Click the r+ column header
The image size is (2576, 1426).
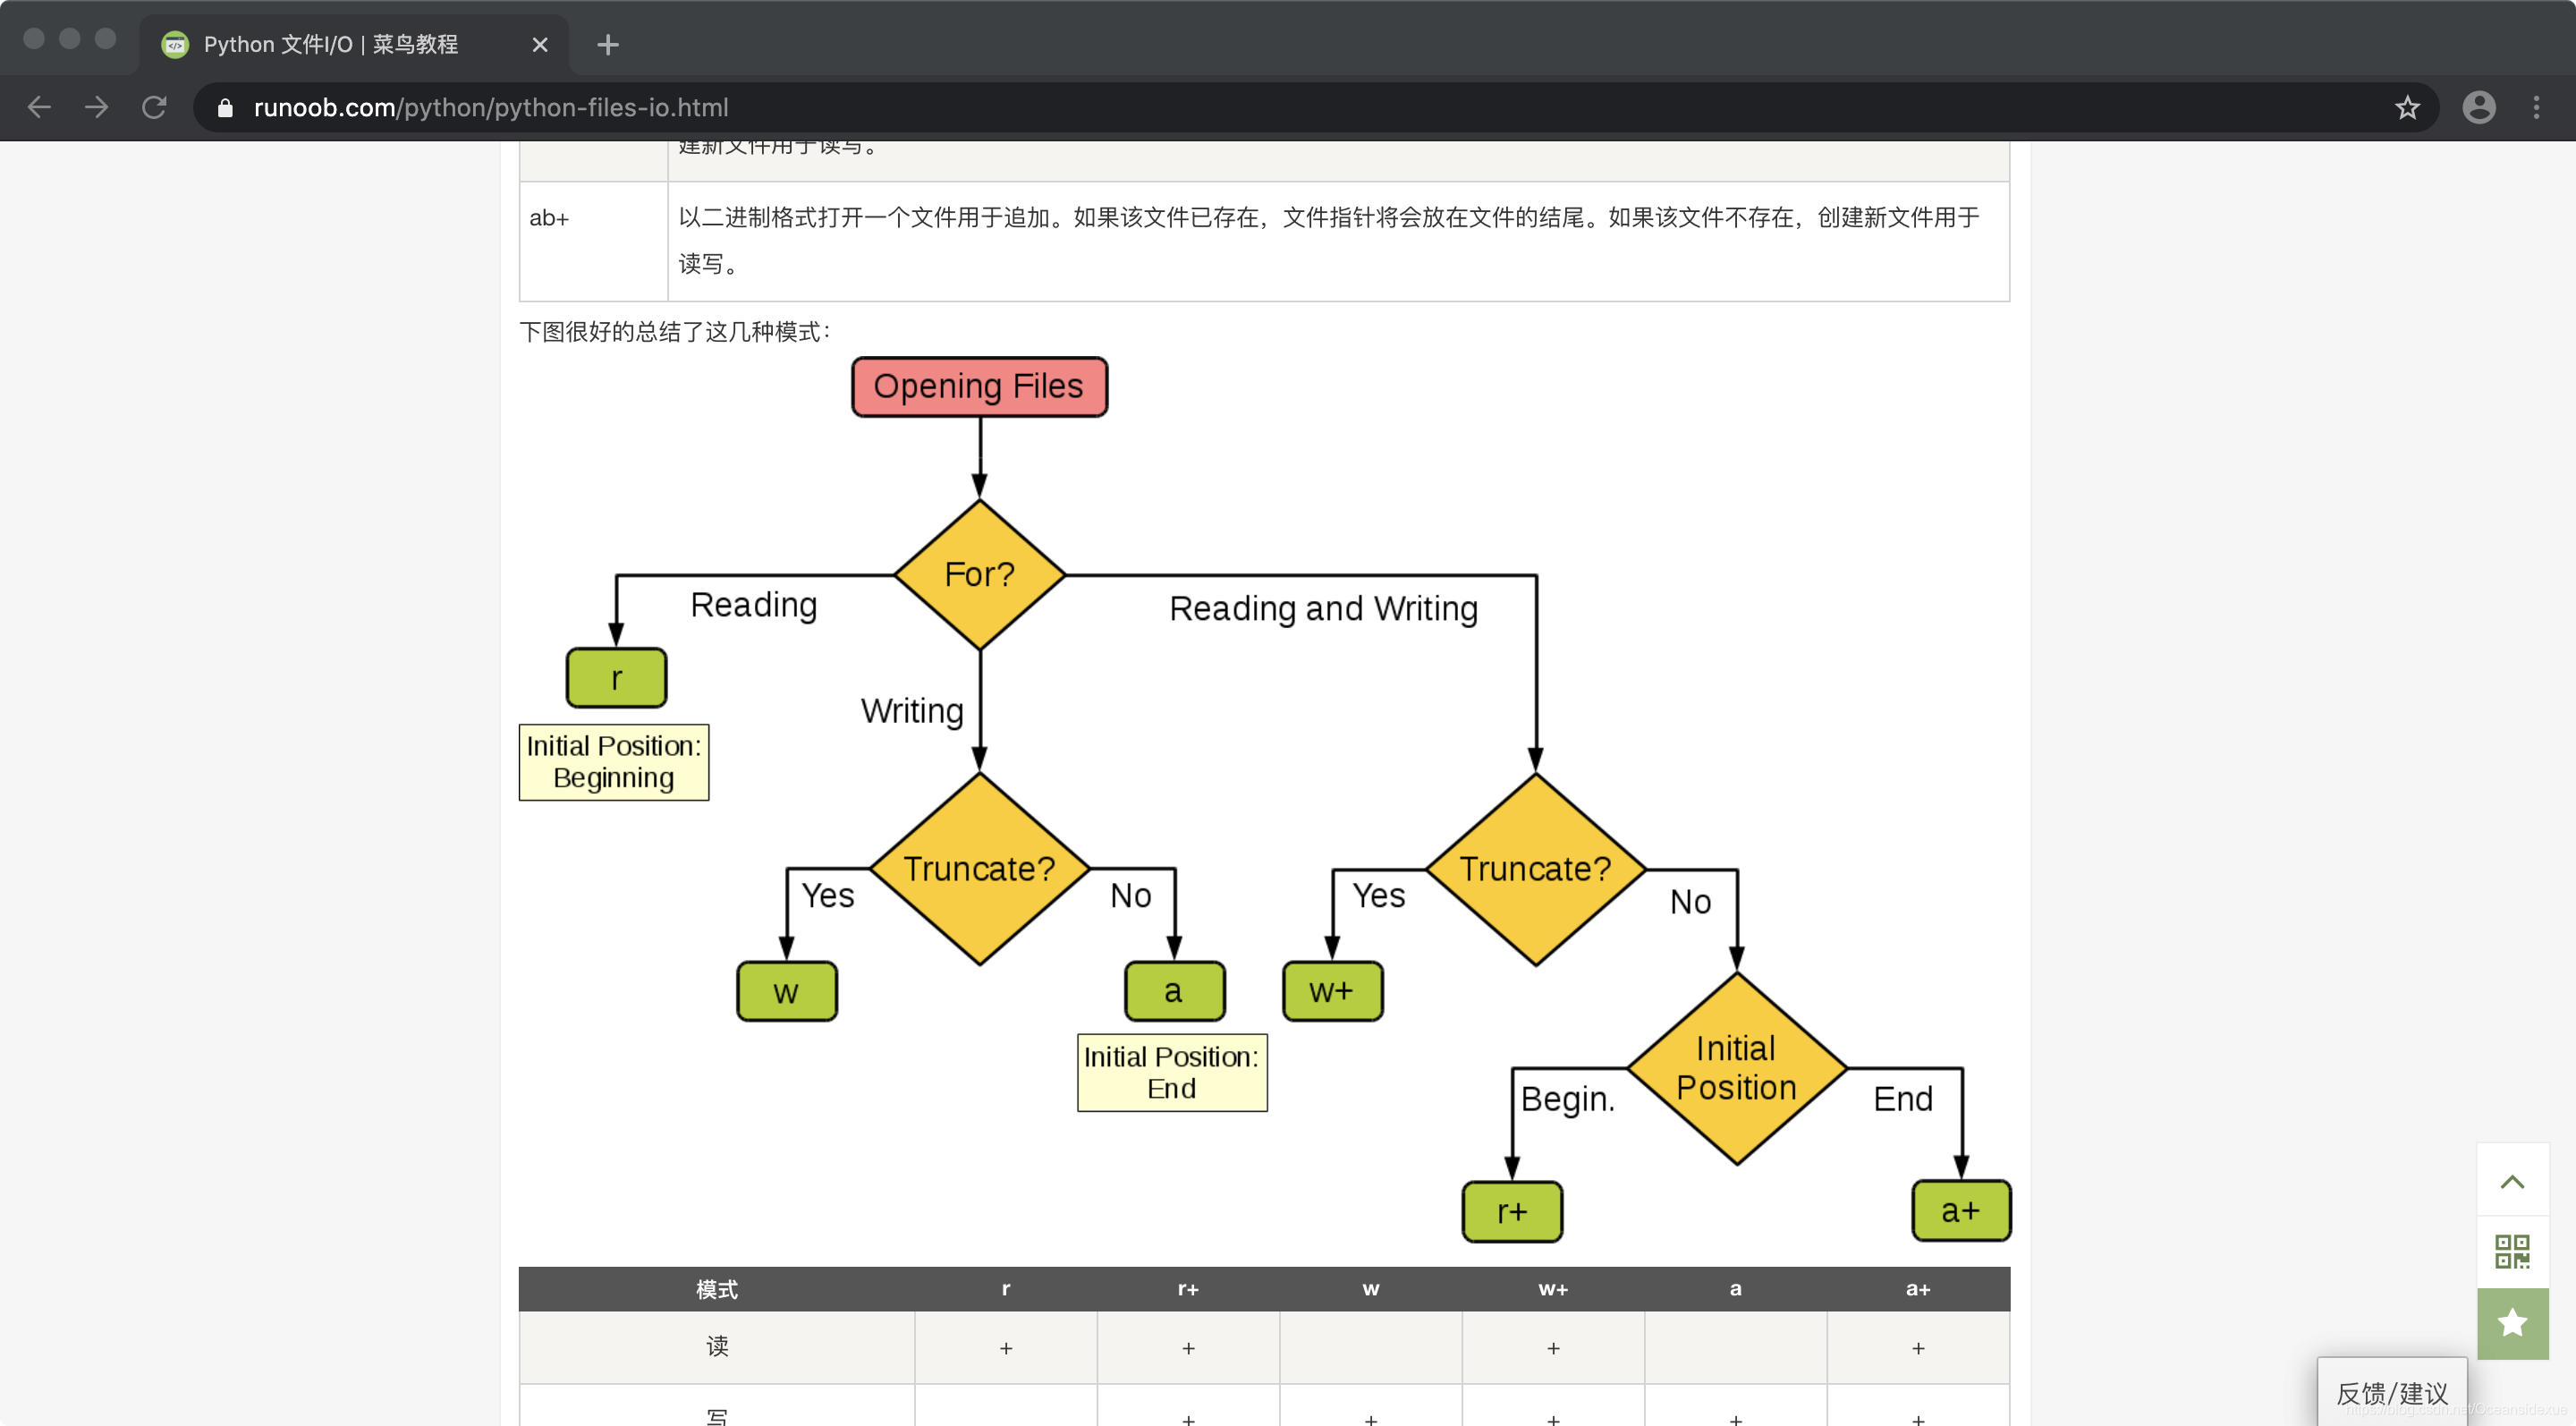(1188, 1290)
